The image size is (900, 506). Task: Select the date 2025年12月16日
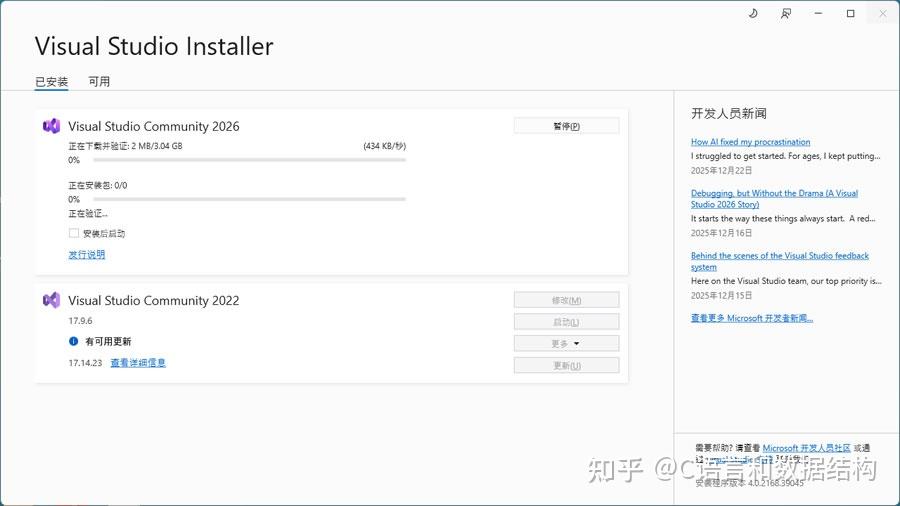pyautogui.click(x=721, y=233)
